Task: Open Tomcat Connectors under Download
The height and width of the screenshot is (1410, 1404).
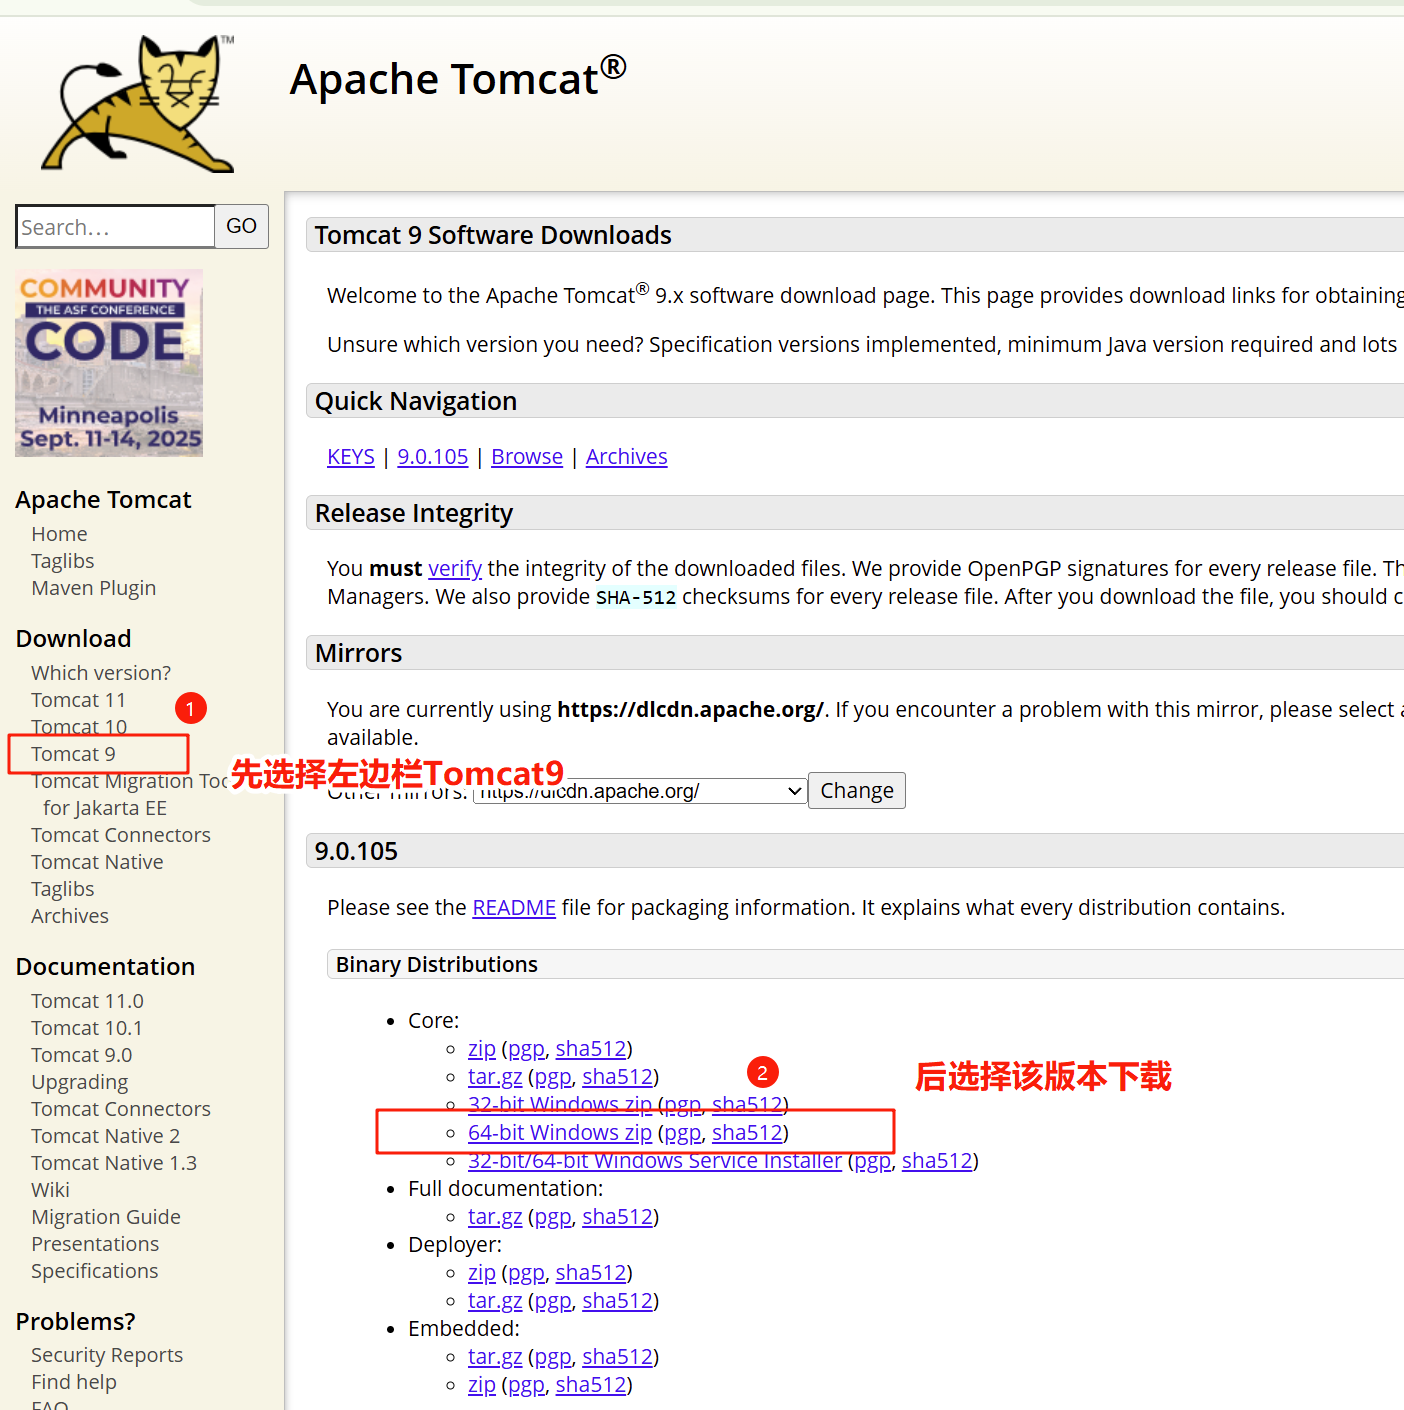Action: tap(121, 835)
